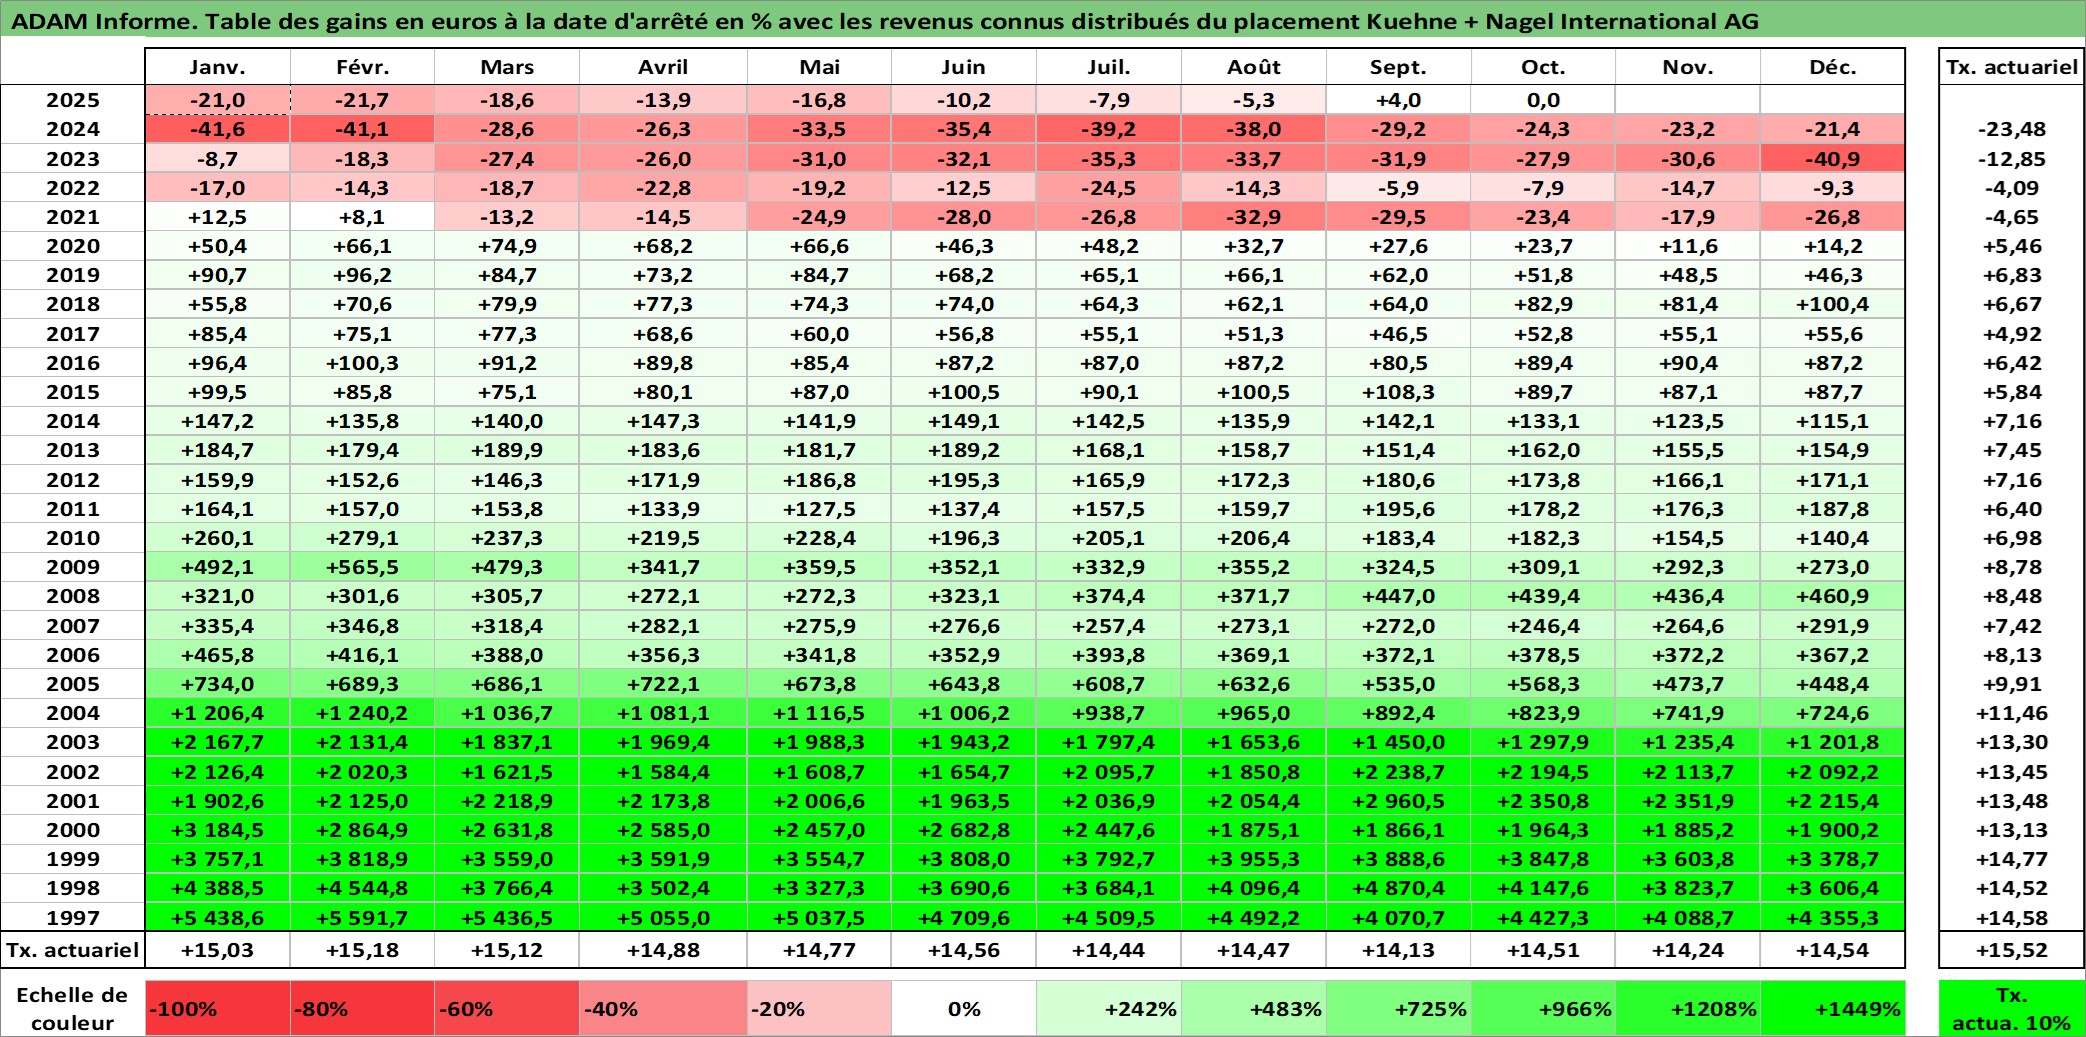Click the Oct. column header
Screen dimensions: 2086x1037
[x=1543, y=67]
